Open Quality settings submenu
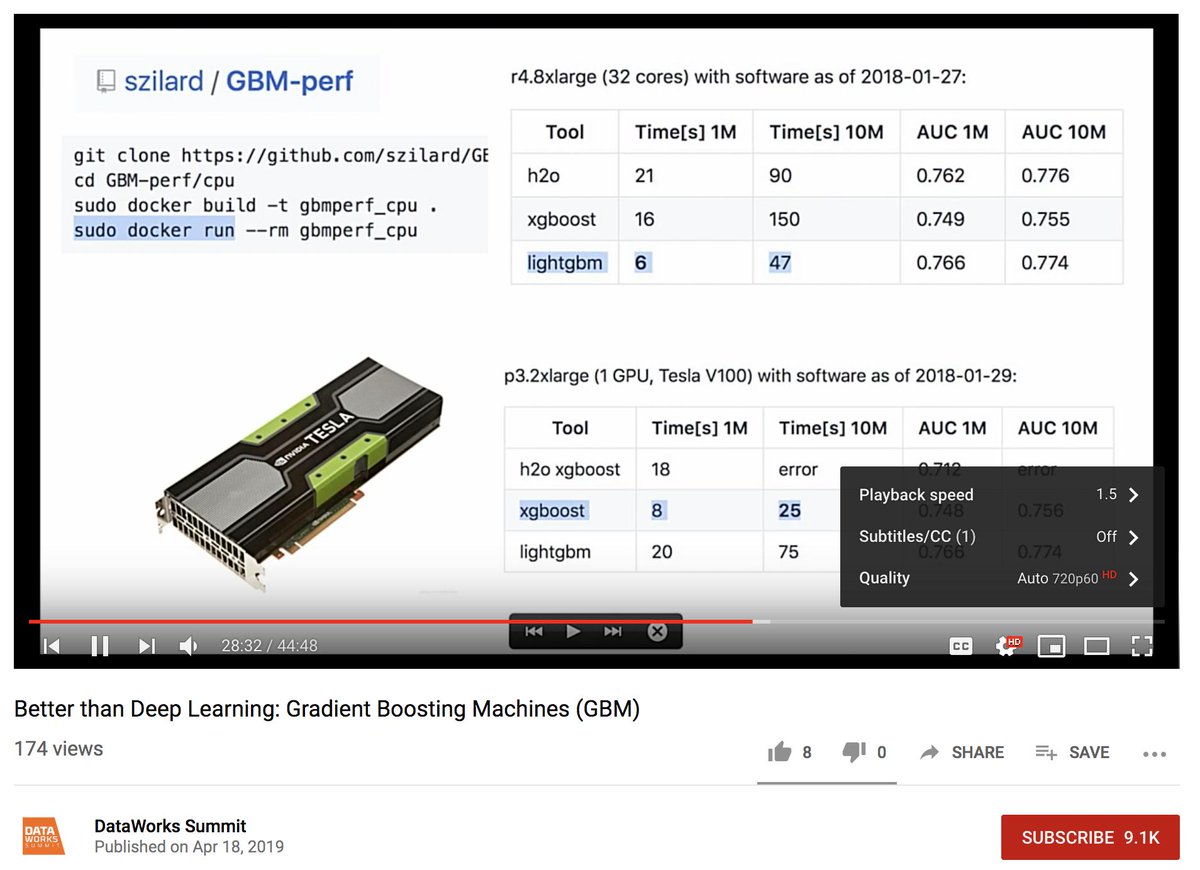Screen dimensions: 1200x870 (x=1002, y=578)
